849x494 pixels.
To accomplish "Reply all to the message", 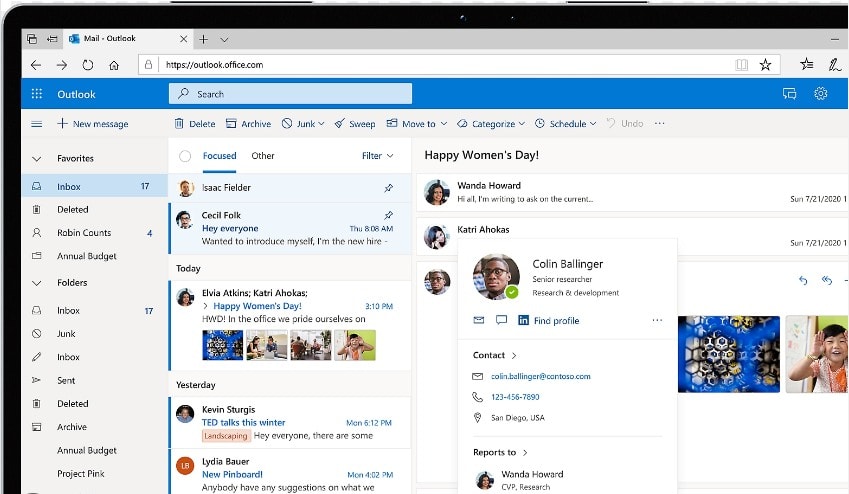I will [x=826, y=280].
